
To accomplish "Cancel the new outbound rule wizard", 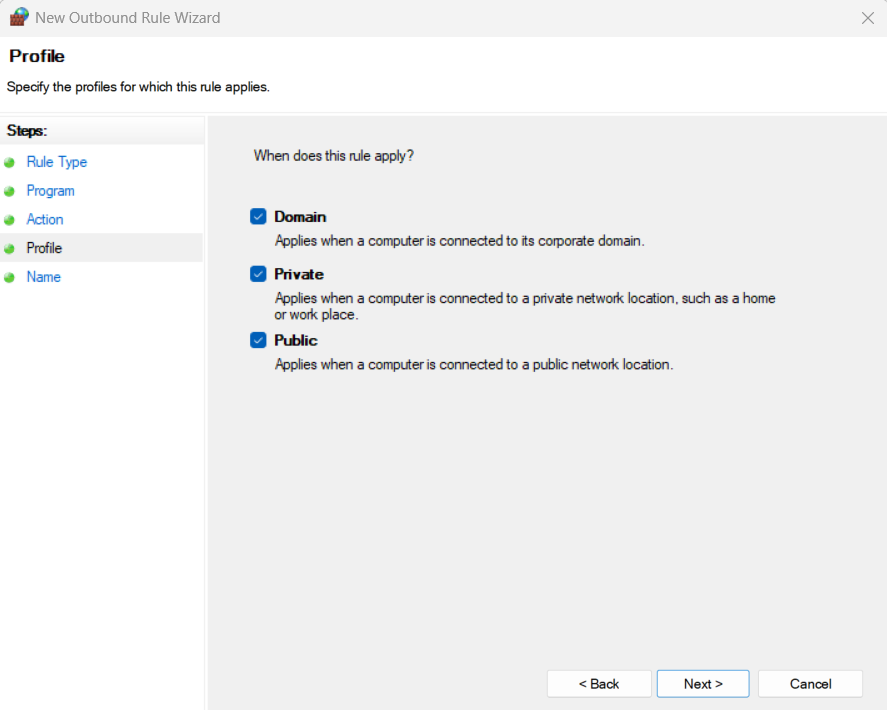I will point(810,684).
